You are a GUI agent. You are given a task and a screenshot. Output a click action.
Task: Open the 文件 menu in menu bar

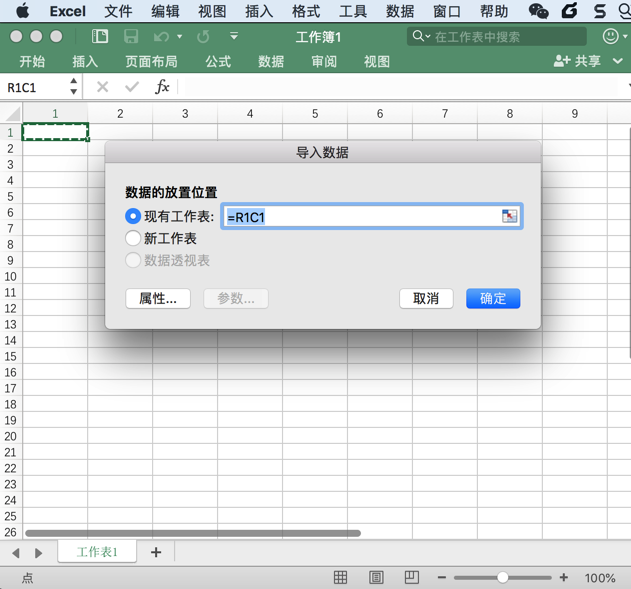point(118,11)
